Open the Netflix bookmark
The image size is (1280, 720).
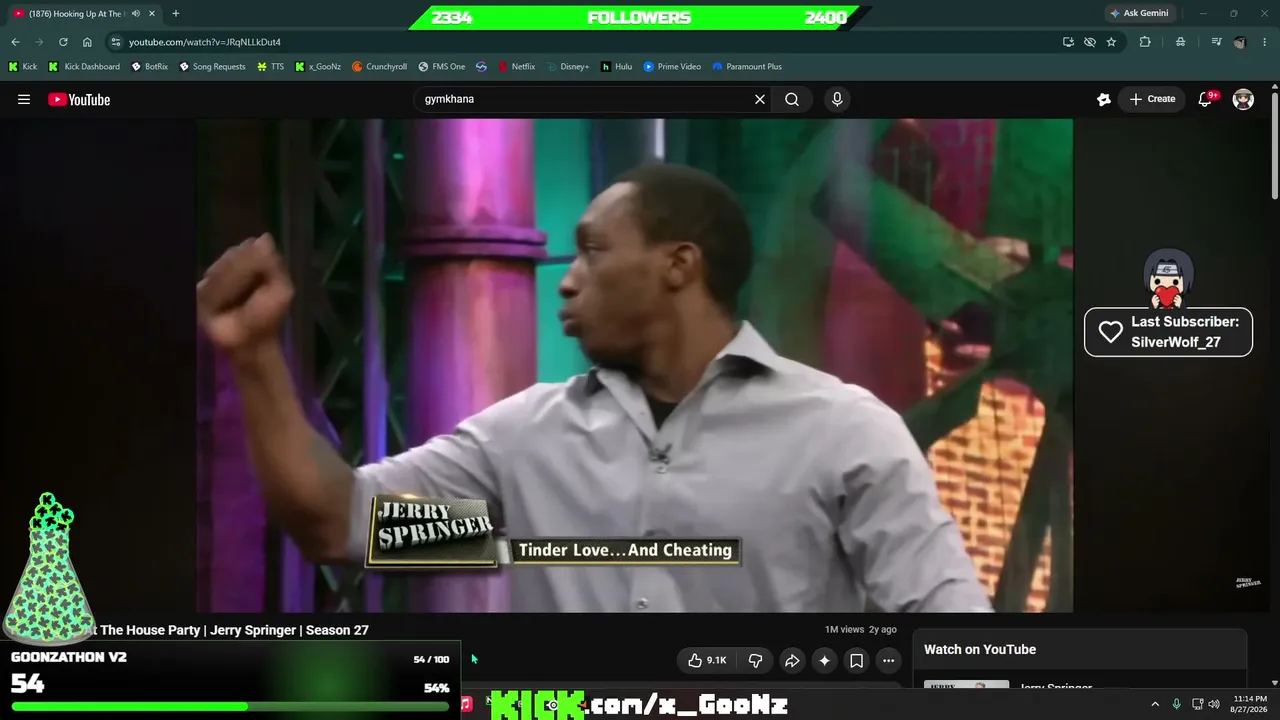pyautogui.click(x=516, y=66)
